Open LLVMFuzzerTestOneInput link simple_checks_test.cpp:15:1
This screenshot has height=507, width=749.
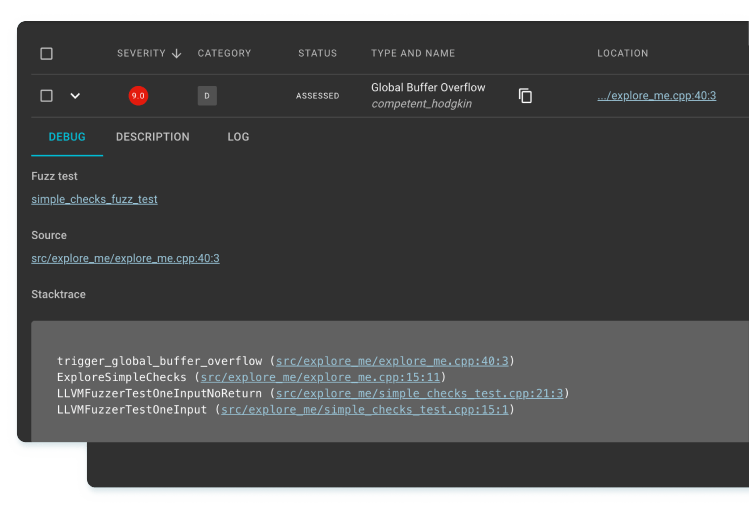tap(364, 410)
